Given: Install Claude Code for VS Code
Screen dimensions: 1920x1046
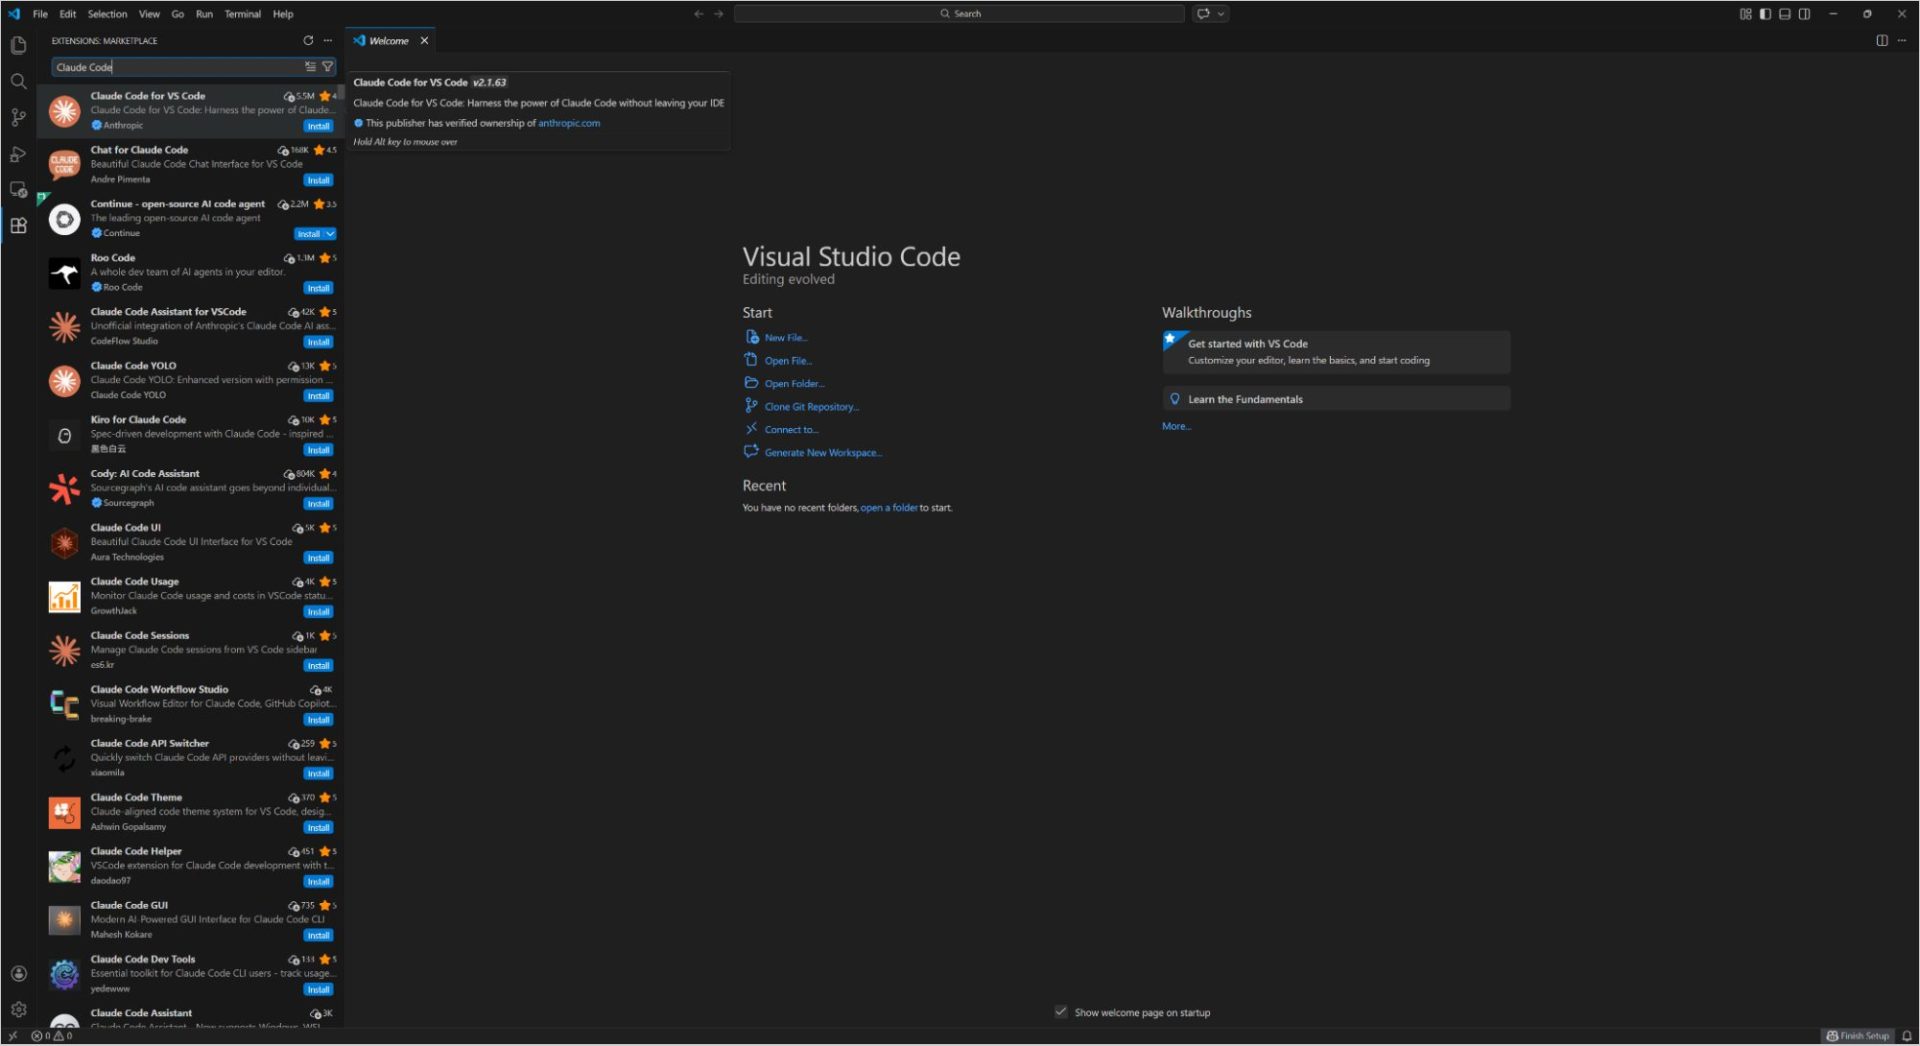Looking at the screenshot, I should 318,126.
